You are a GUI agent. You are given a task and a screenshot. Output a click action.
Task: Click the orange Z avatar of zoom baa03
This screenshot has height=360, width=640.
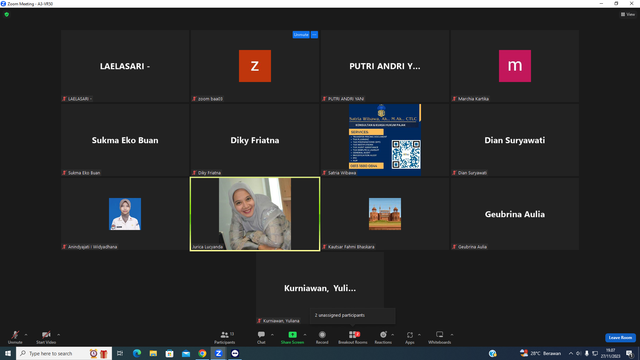(x=255, y=66)
